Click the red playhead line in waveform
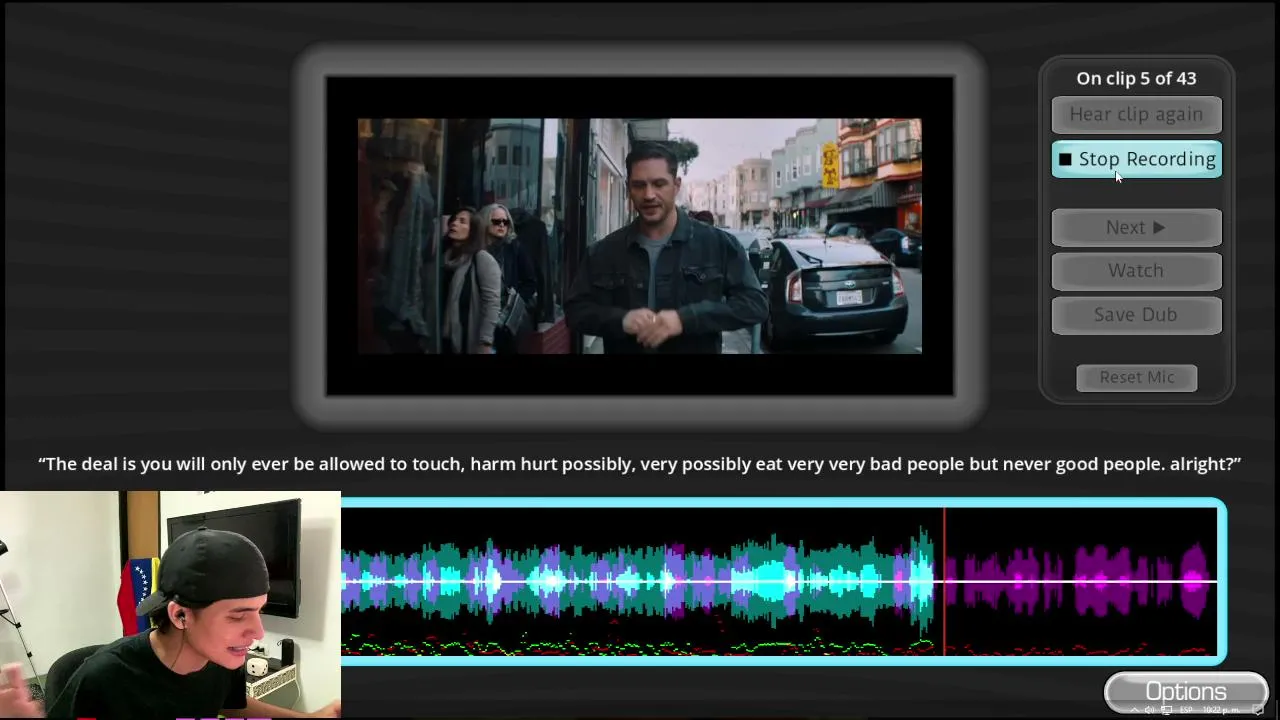The image size is (1280, 720). point(944,581)
